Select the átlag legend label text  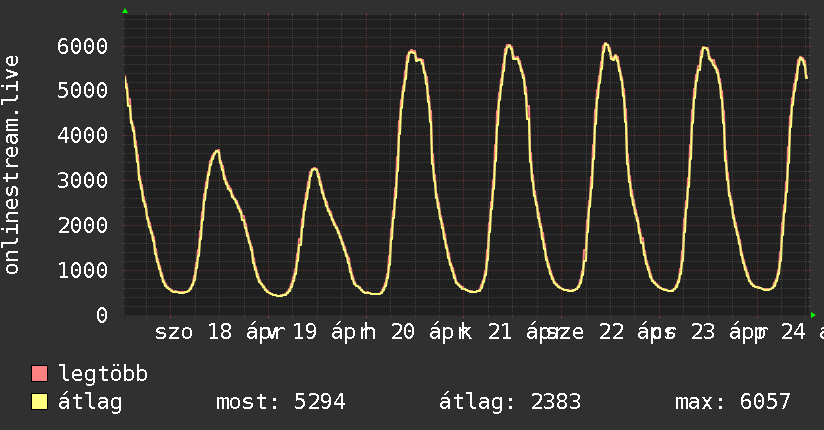[90, 403]
